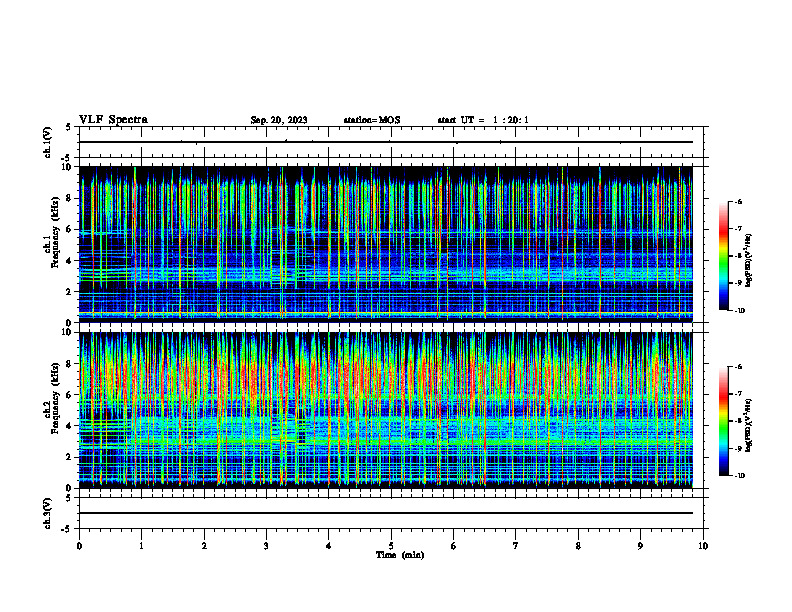
Task: Click time axis tick label "6"
Action: pos(454,546)
